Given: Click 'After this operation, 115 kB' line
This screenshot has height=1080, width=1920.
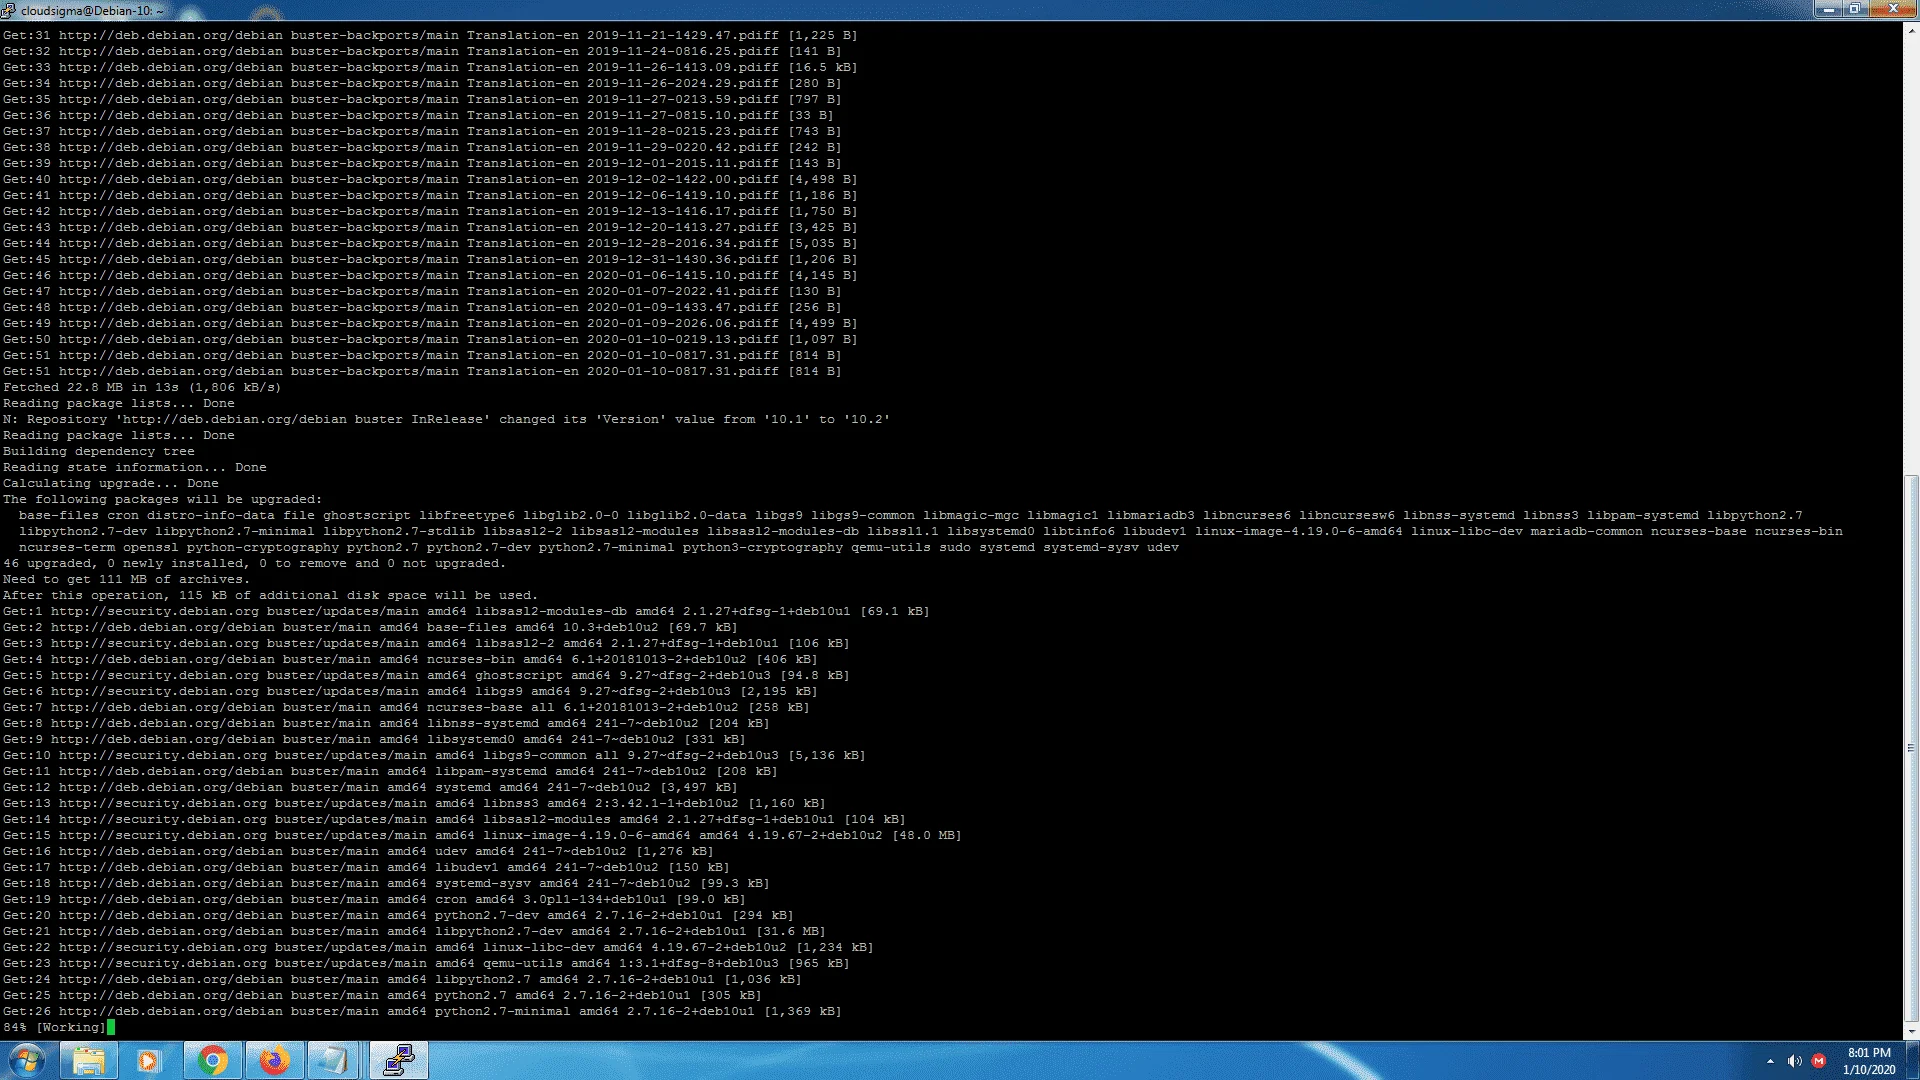Looking at the screenshot, I should 270,595.
